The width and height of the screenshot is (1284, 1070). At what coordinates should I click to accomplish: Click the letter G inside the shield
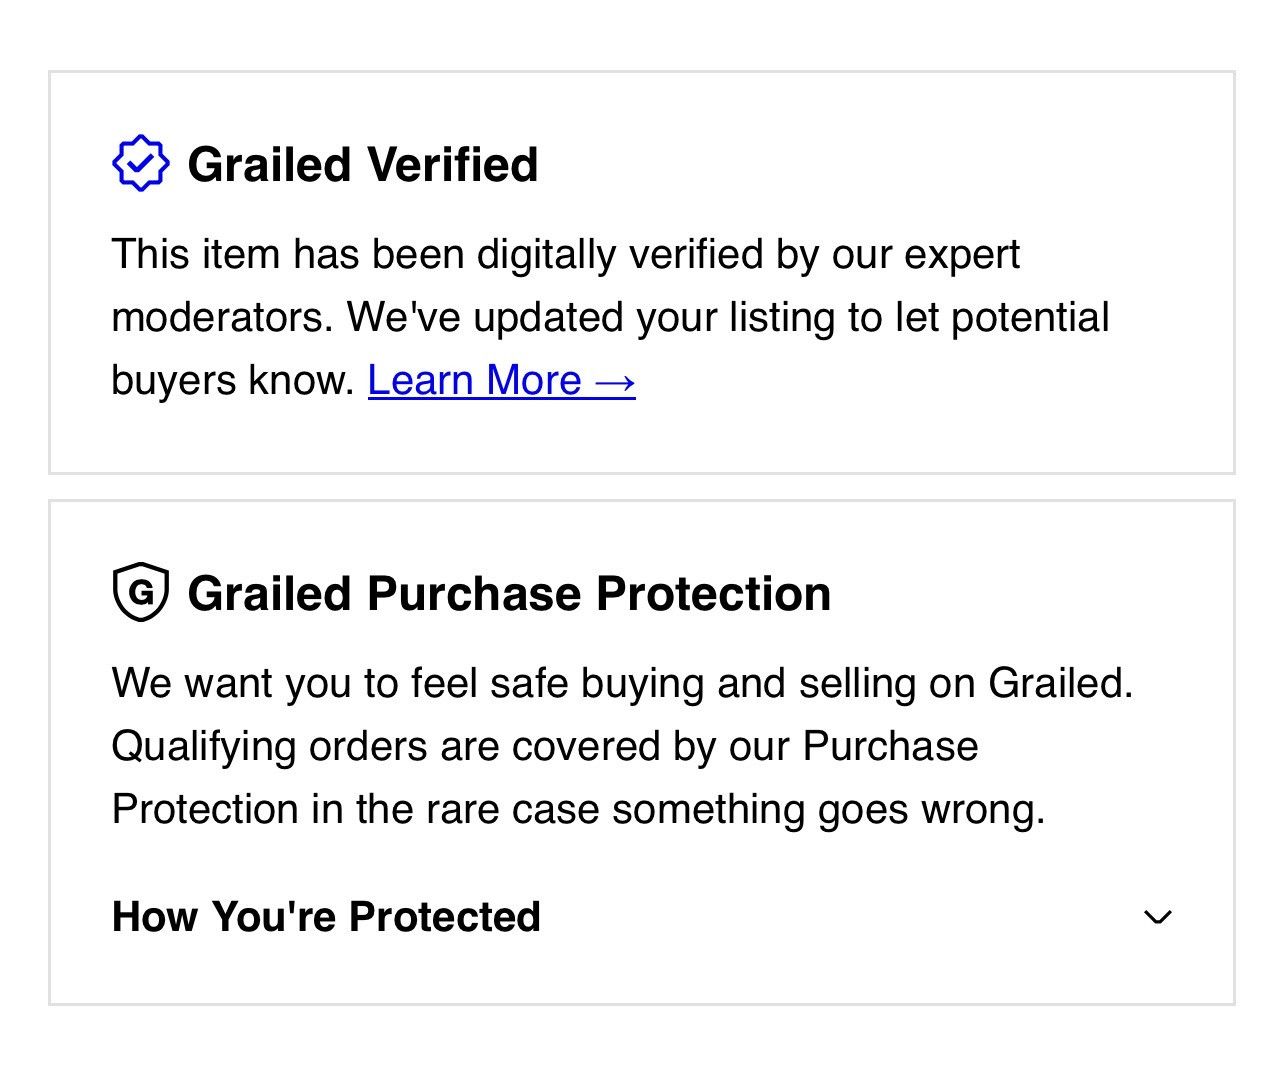tap(141, 591)
